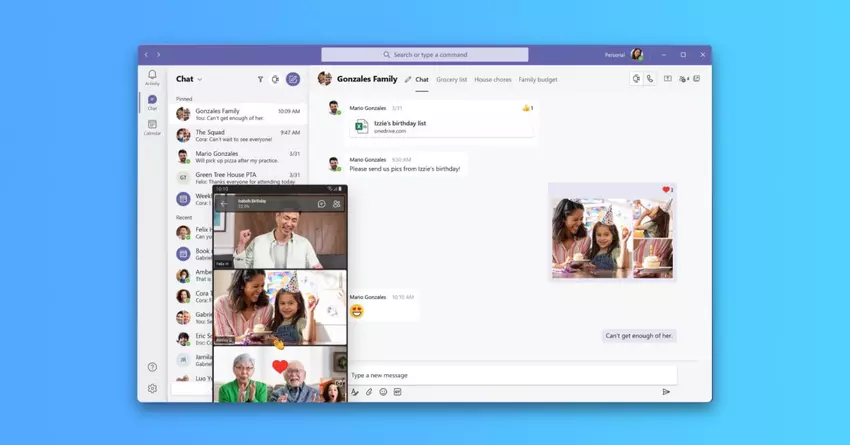Open the Calendar from the left rail

point(152,126)
